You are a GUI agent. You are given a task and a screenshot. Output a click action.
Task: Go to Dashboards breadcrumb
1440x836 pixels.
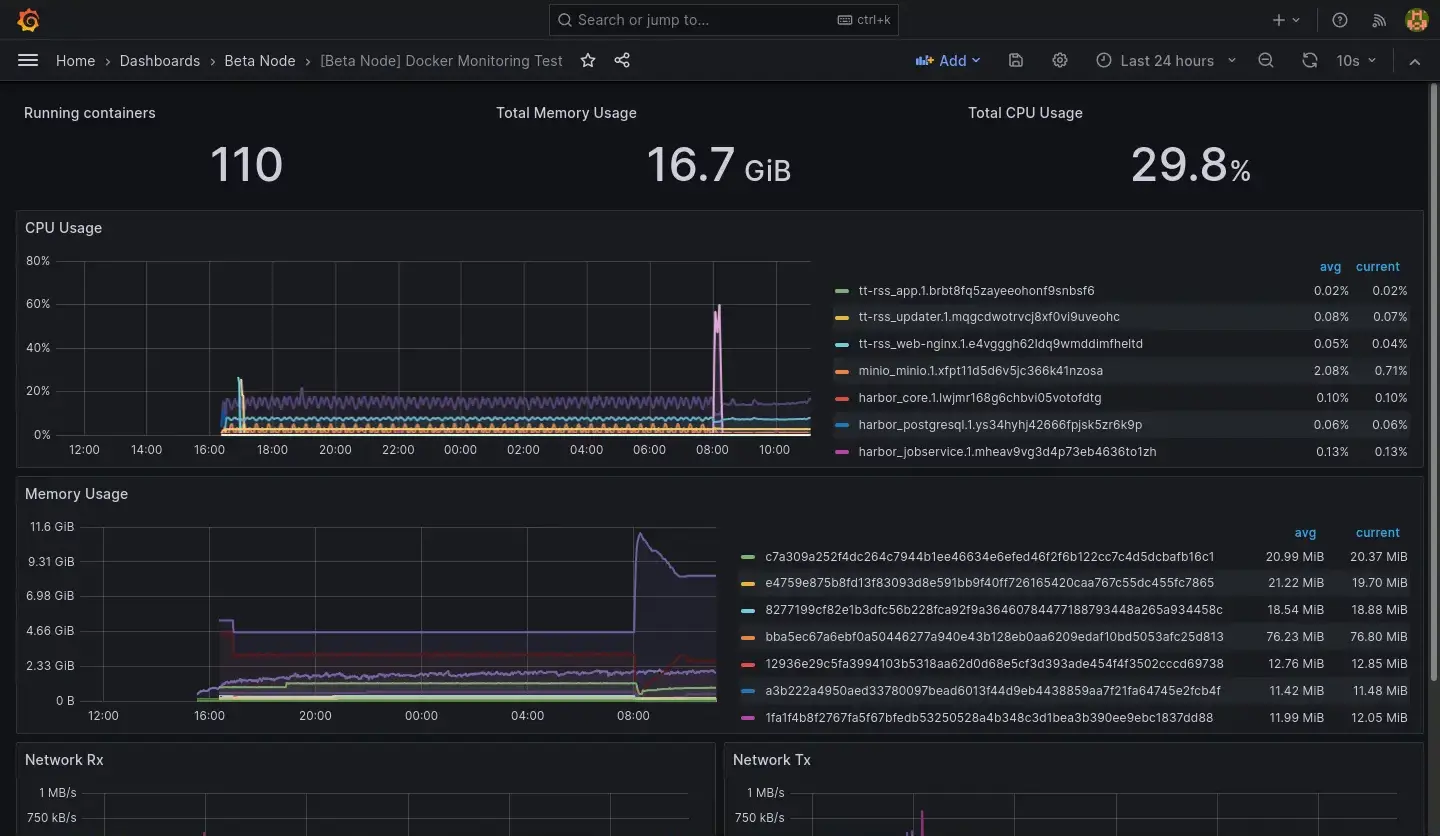160,61
